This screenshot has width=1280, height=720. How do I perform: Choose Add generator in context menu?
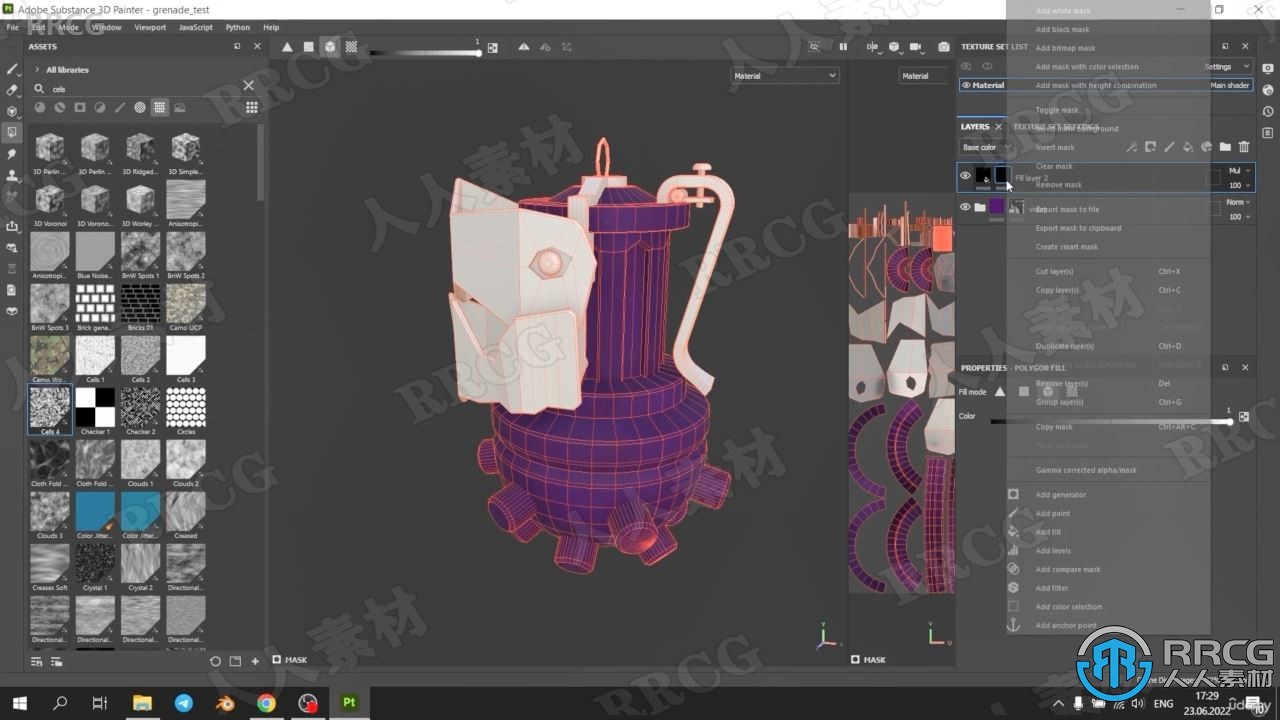pos(1061,495)
